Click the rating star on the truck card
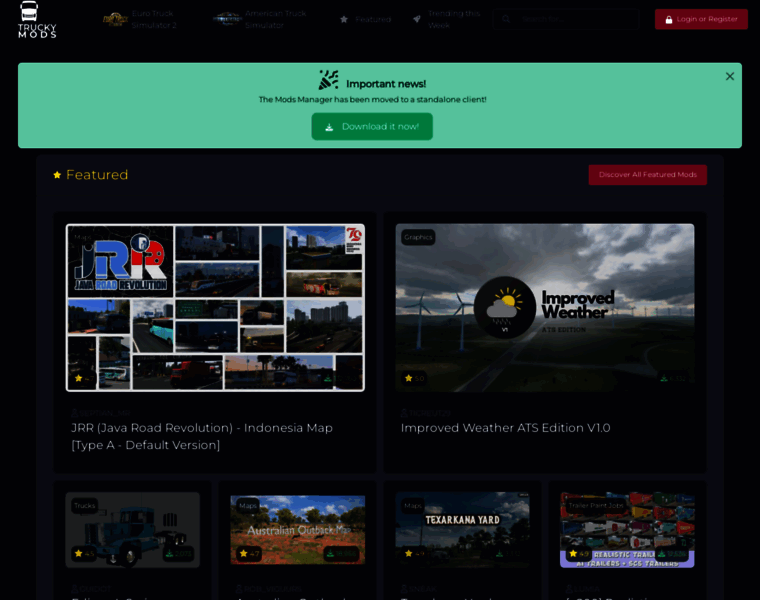 (x=79, y=553)
